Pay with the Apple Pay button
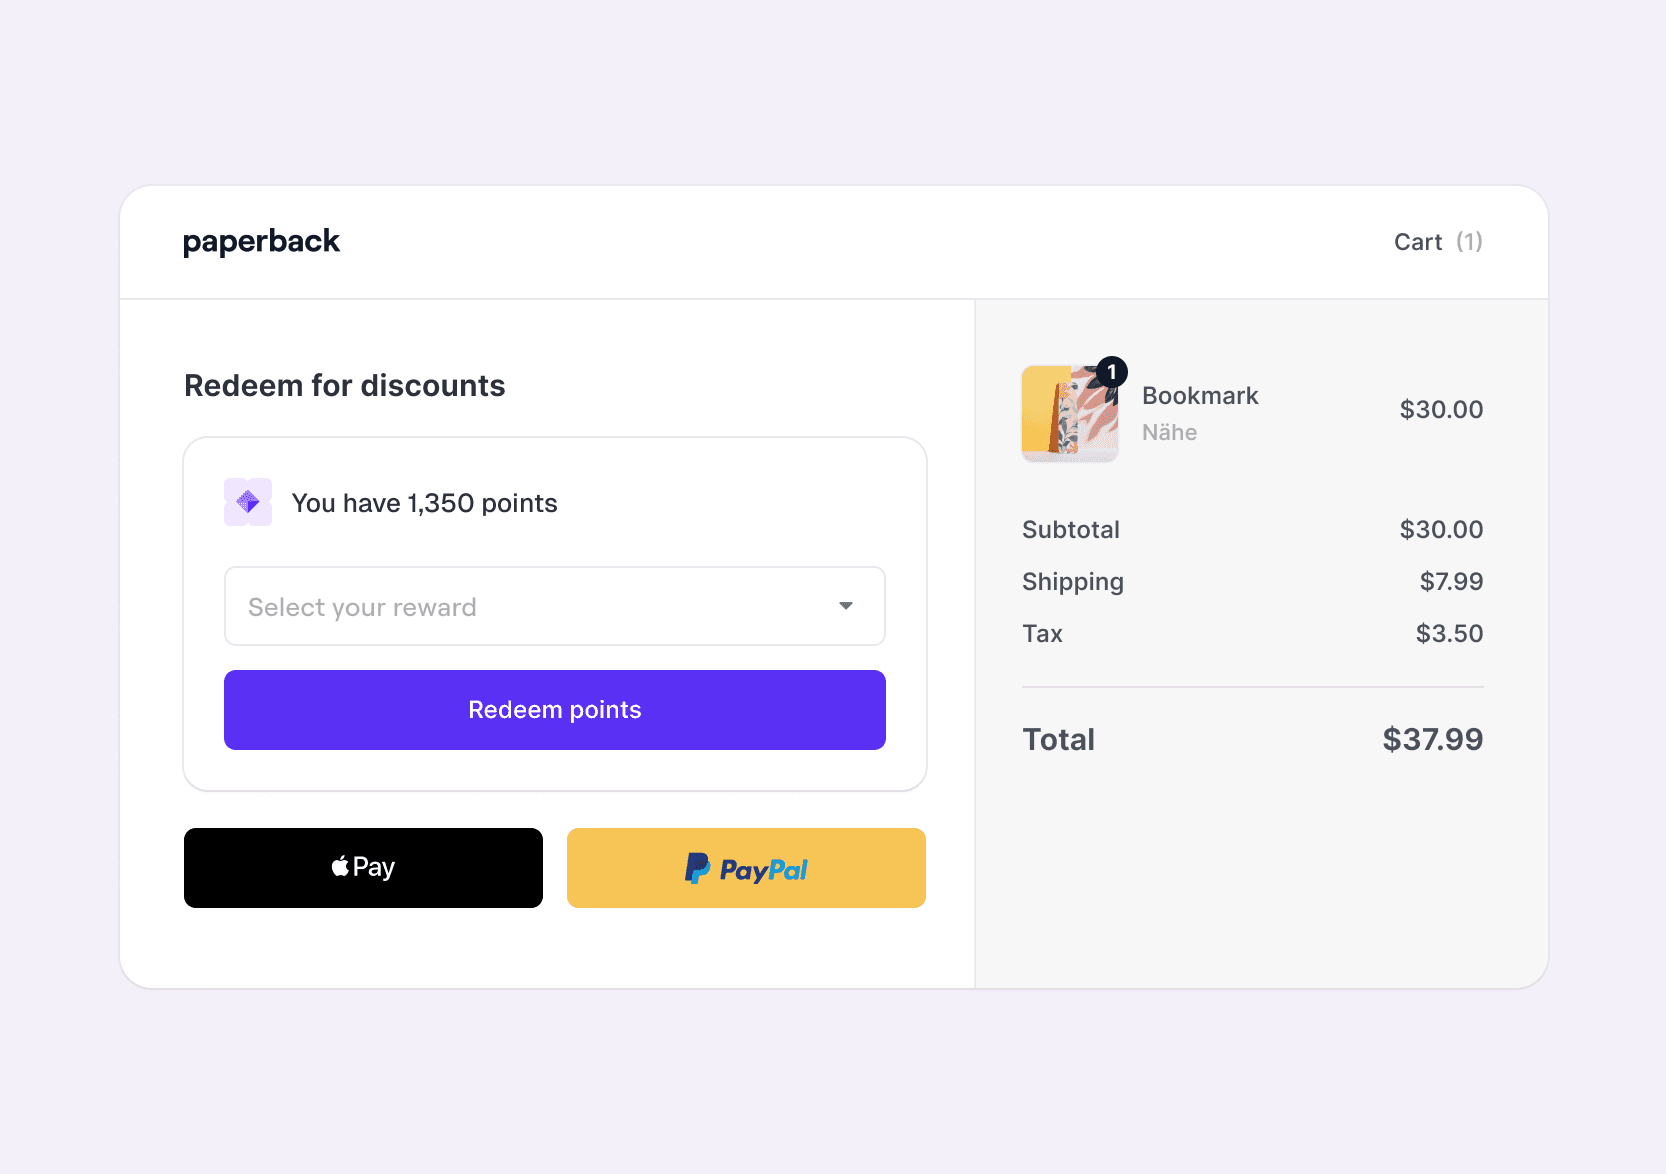This screenshot has height=1174, width=1666. (x=363, y=868)
